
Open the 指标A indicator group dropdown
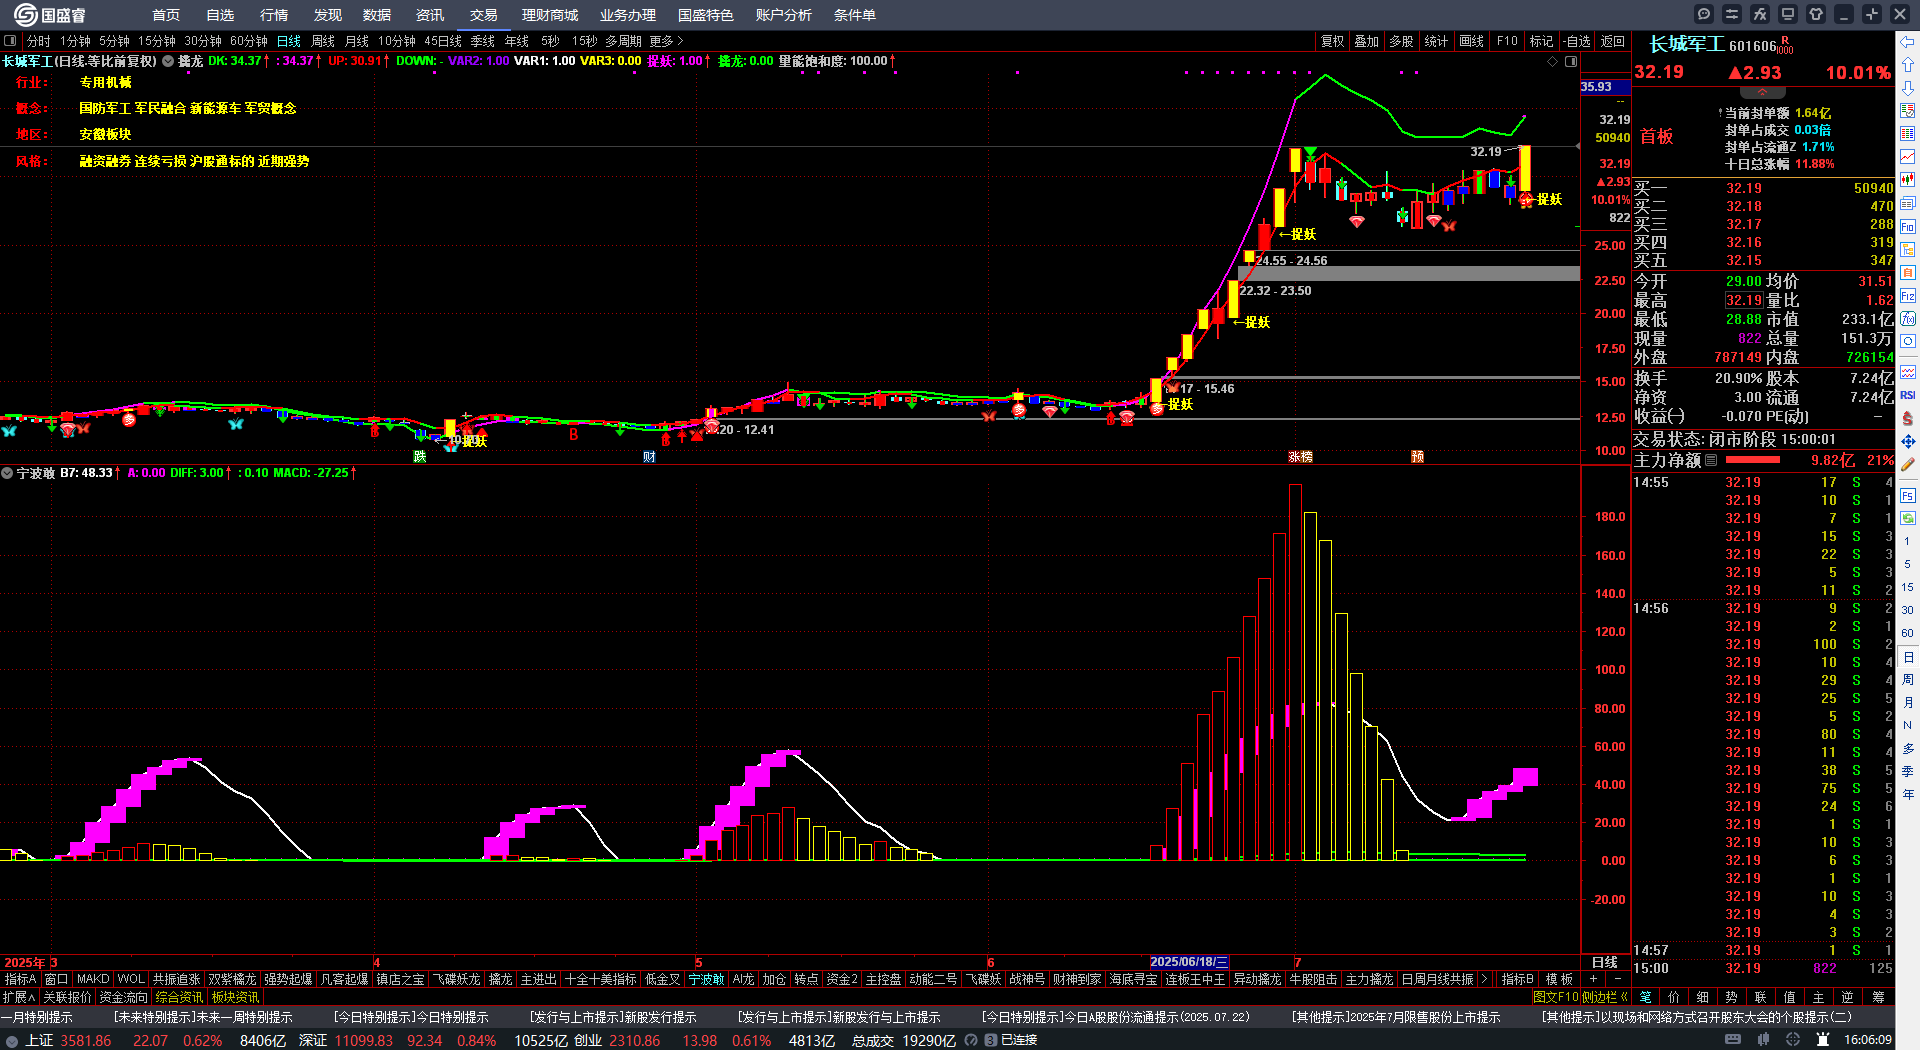pos(20,979)
